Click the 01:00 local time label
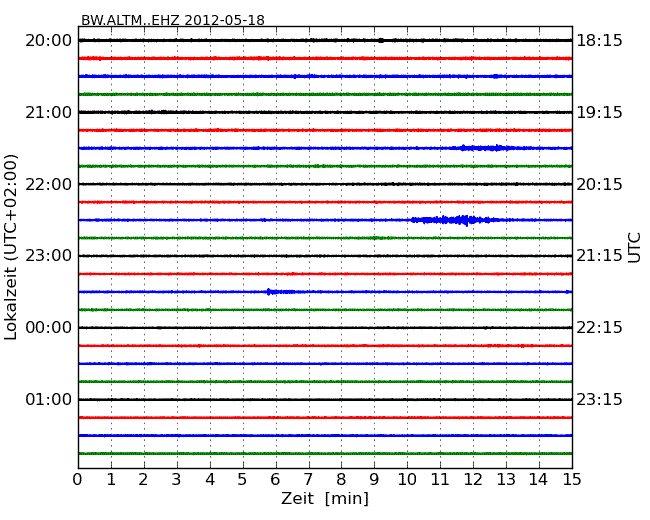The width and height of the screenshot is (650, 520). coord(49,399)
